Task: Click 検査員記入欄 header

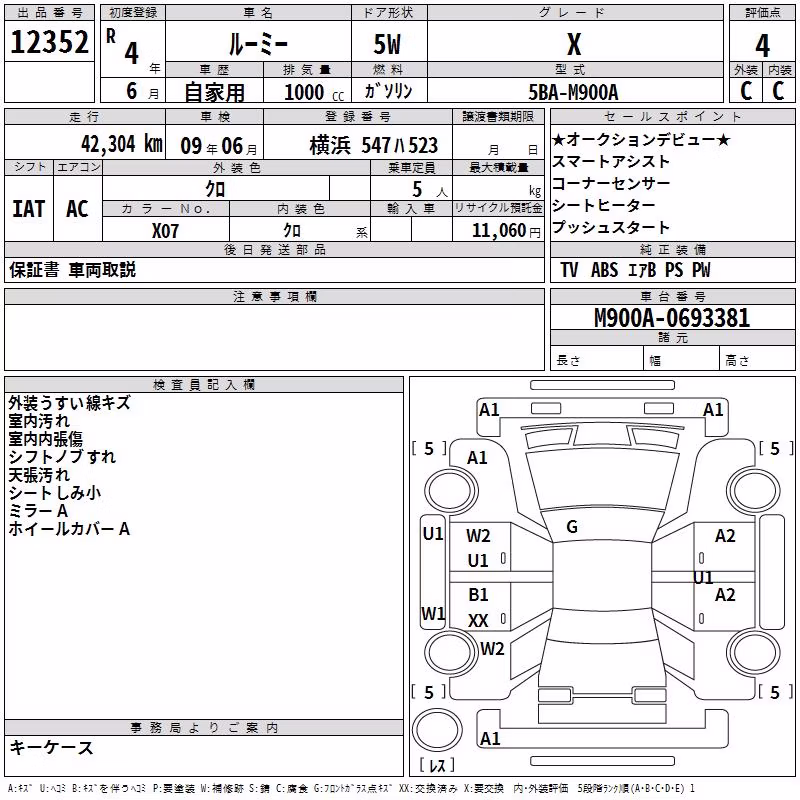Action: (x=204, y=385)
